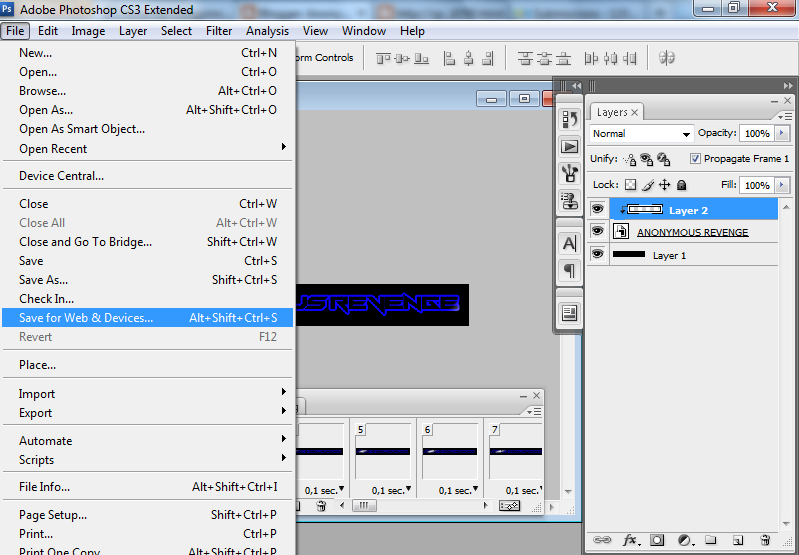This screenshot has height=555, width=799.
Task: Click Create new group folder icon
Action: 711,540
